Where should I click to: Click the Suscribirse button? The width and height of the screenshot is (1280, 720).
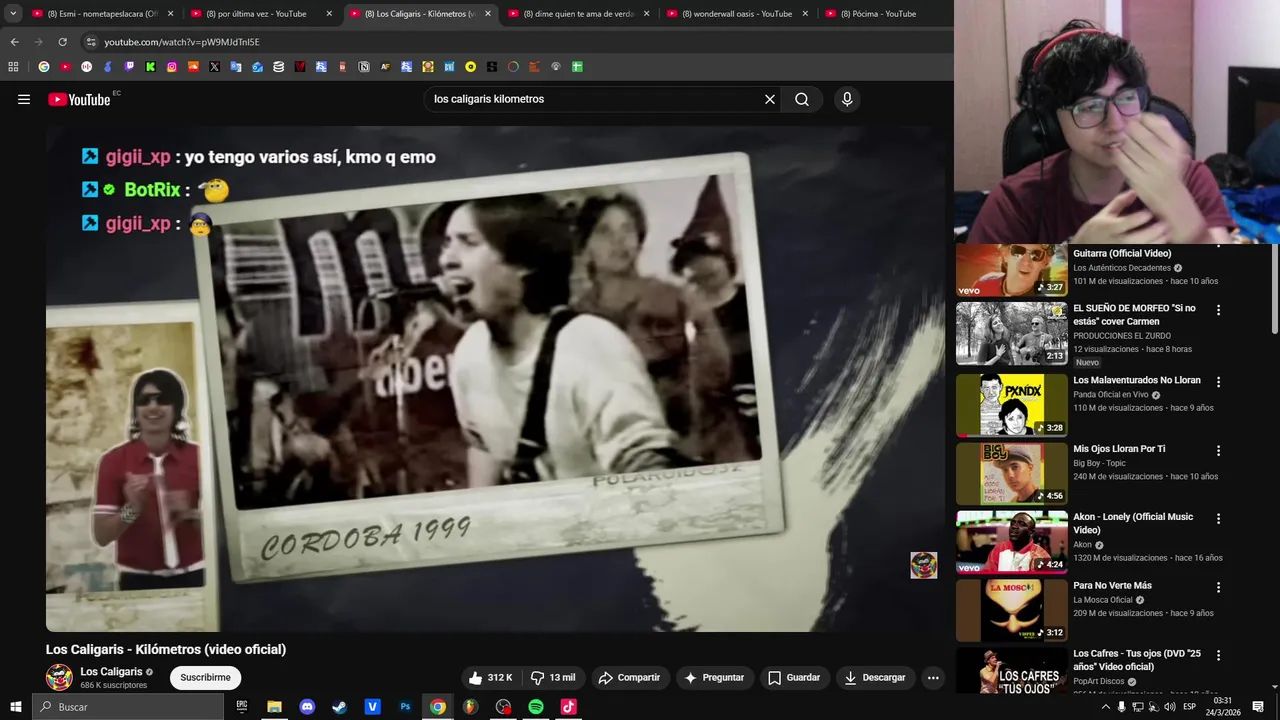[x=205, y=678]
